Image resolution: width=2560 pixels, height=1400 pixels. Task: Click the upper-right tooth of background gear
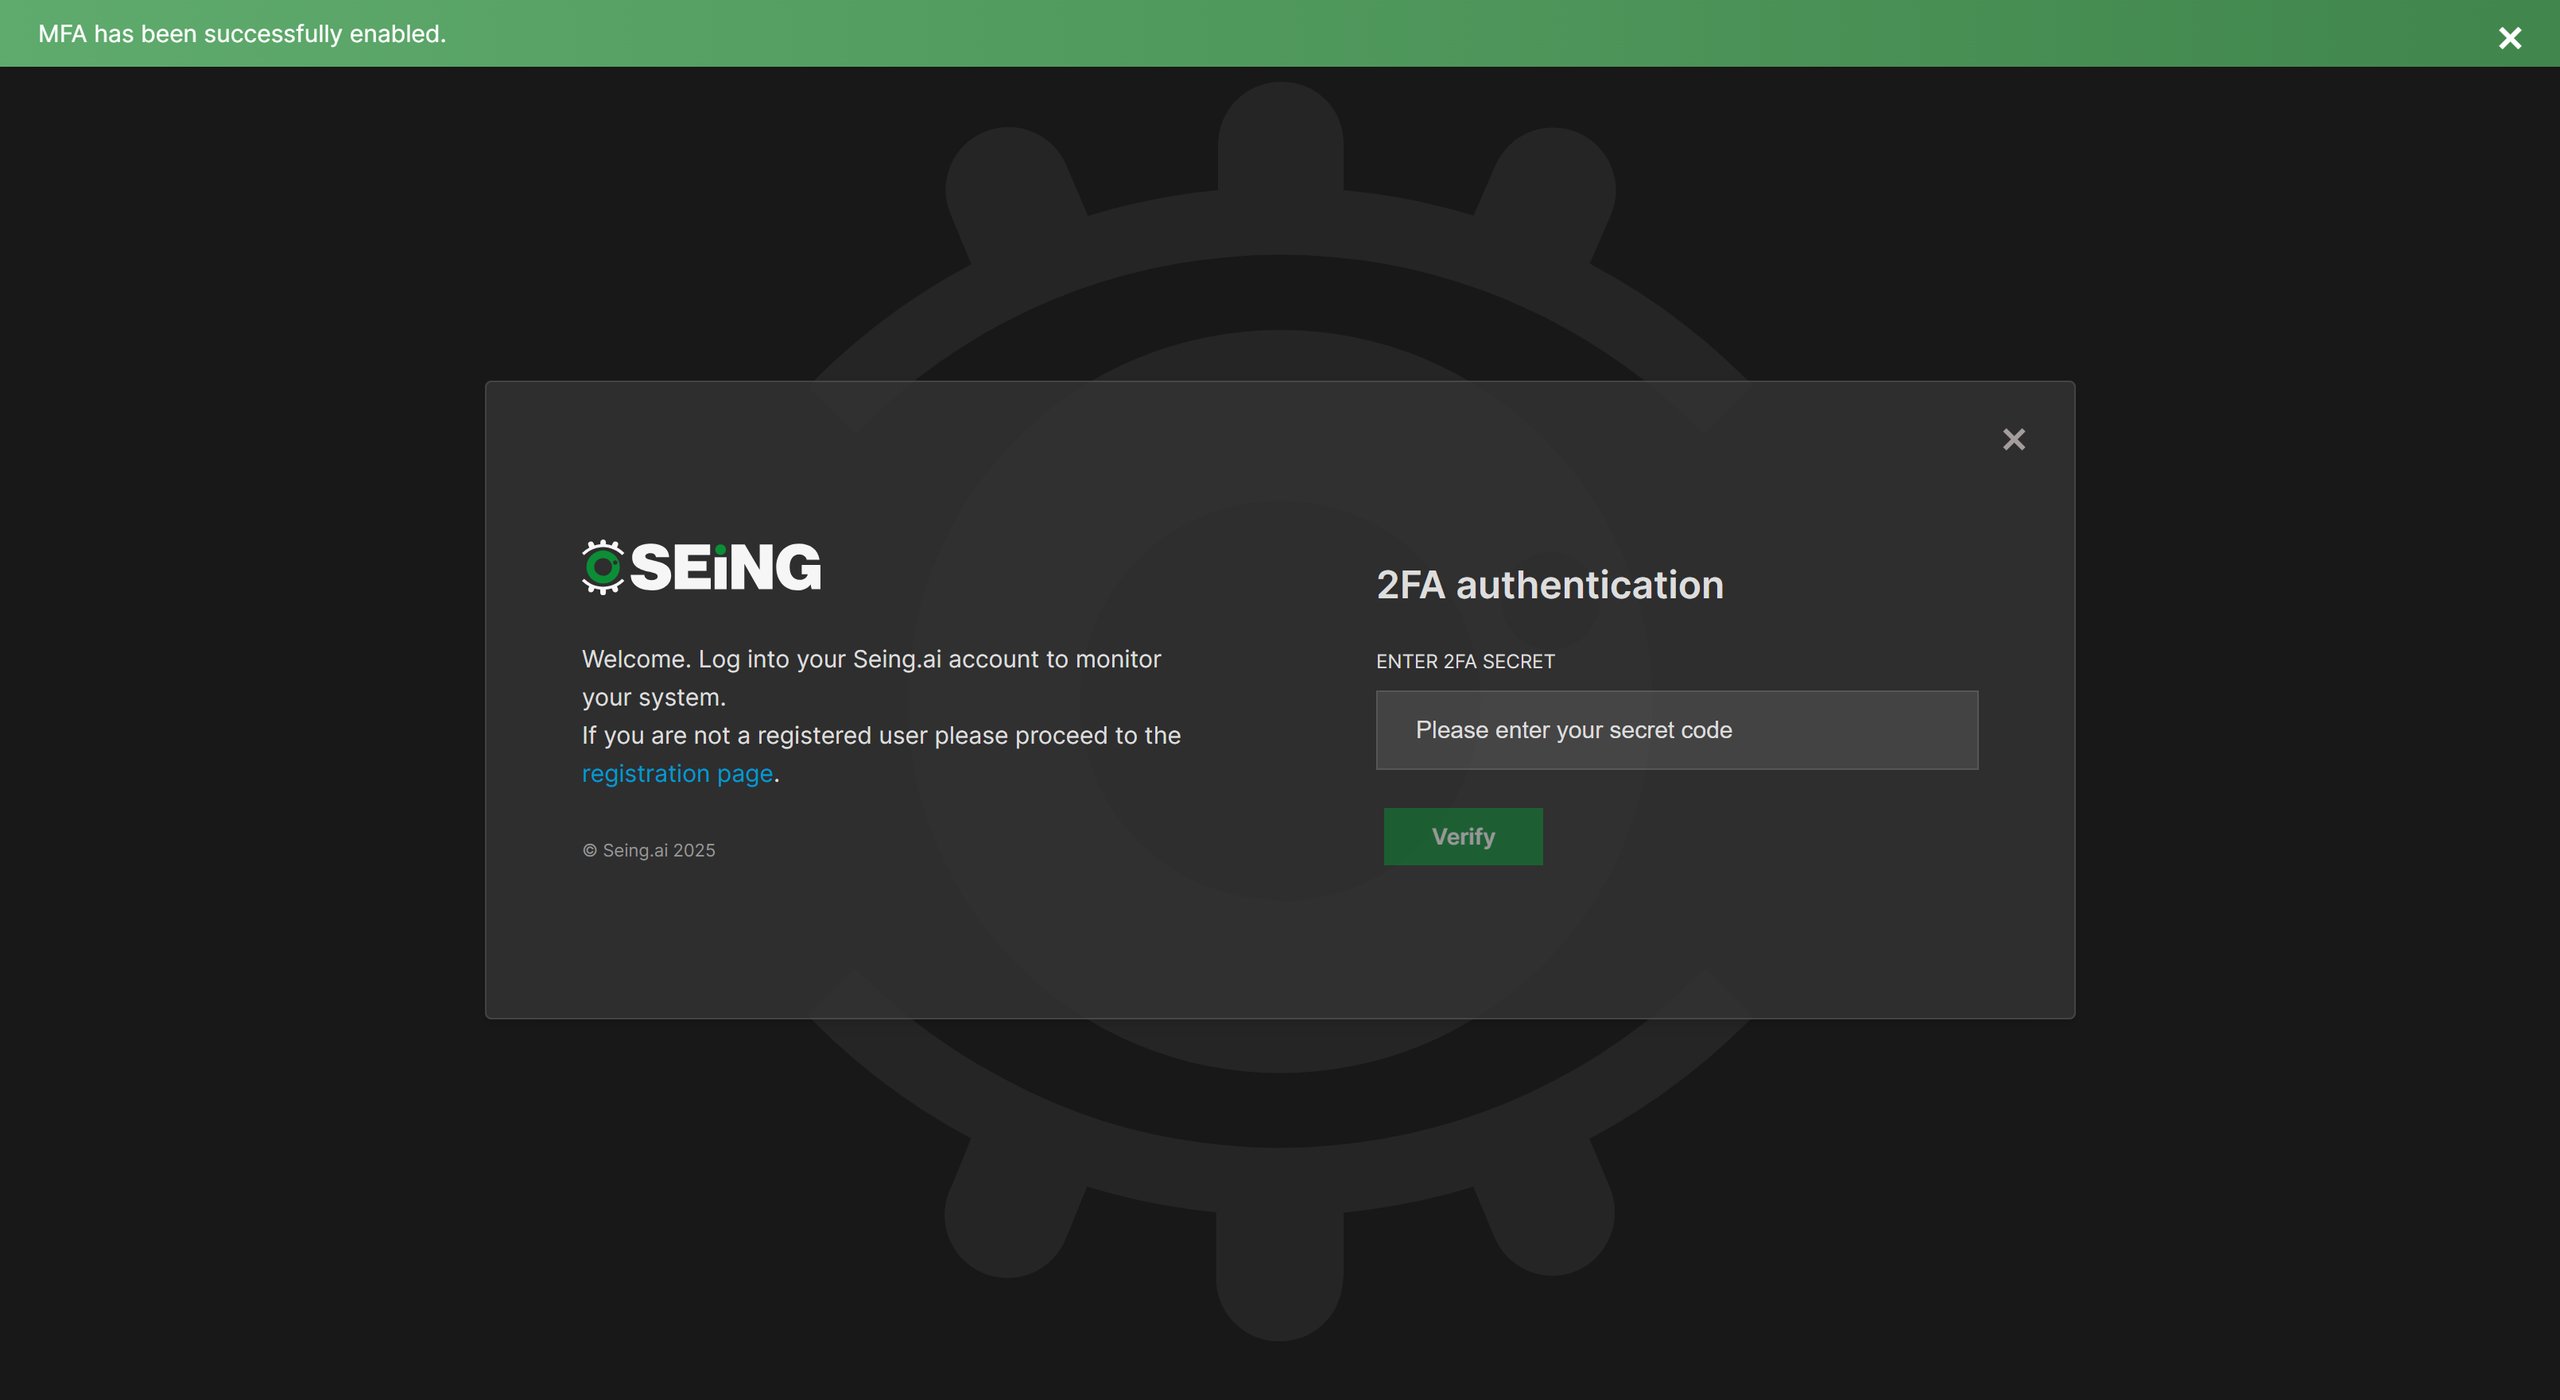(x=1548, y=190)
